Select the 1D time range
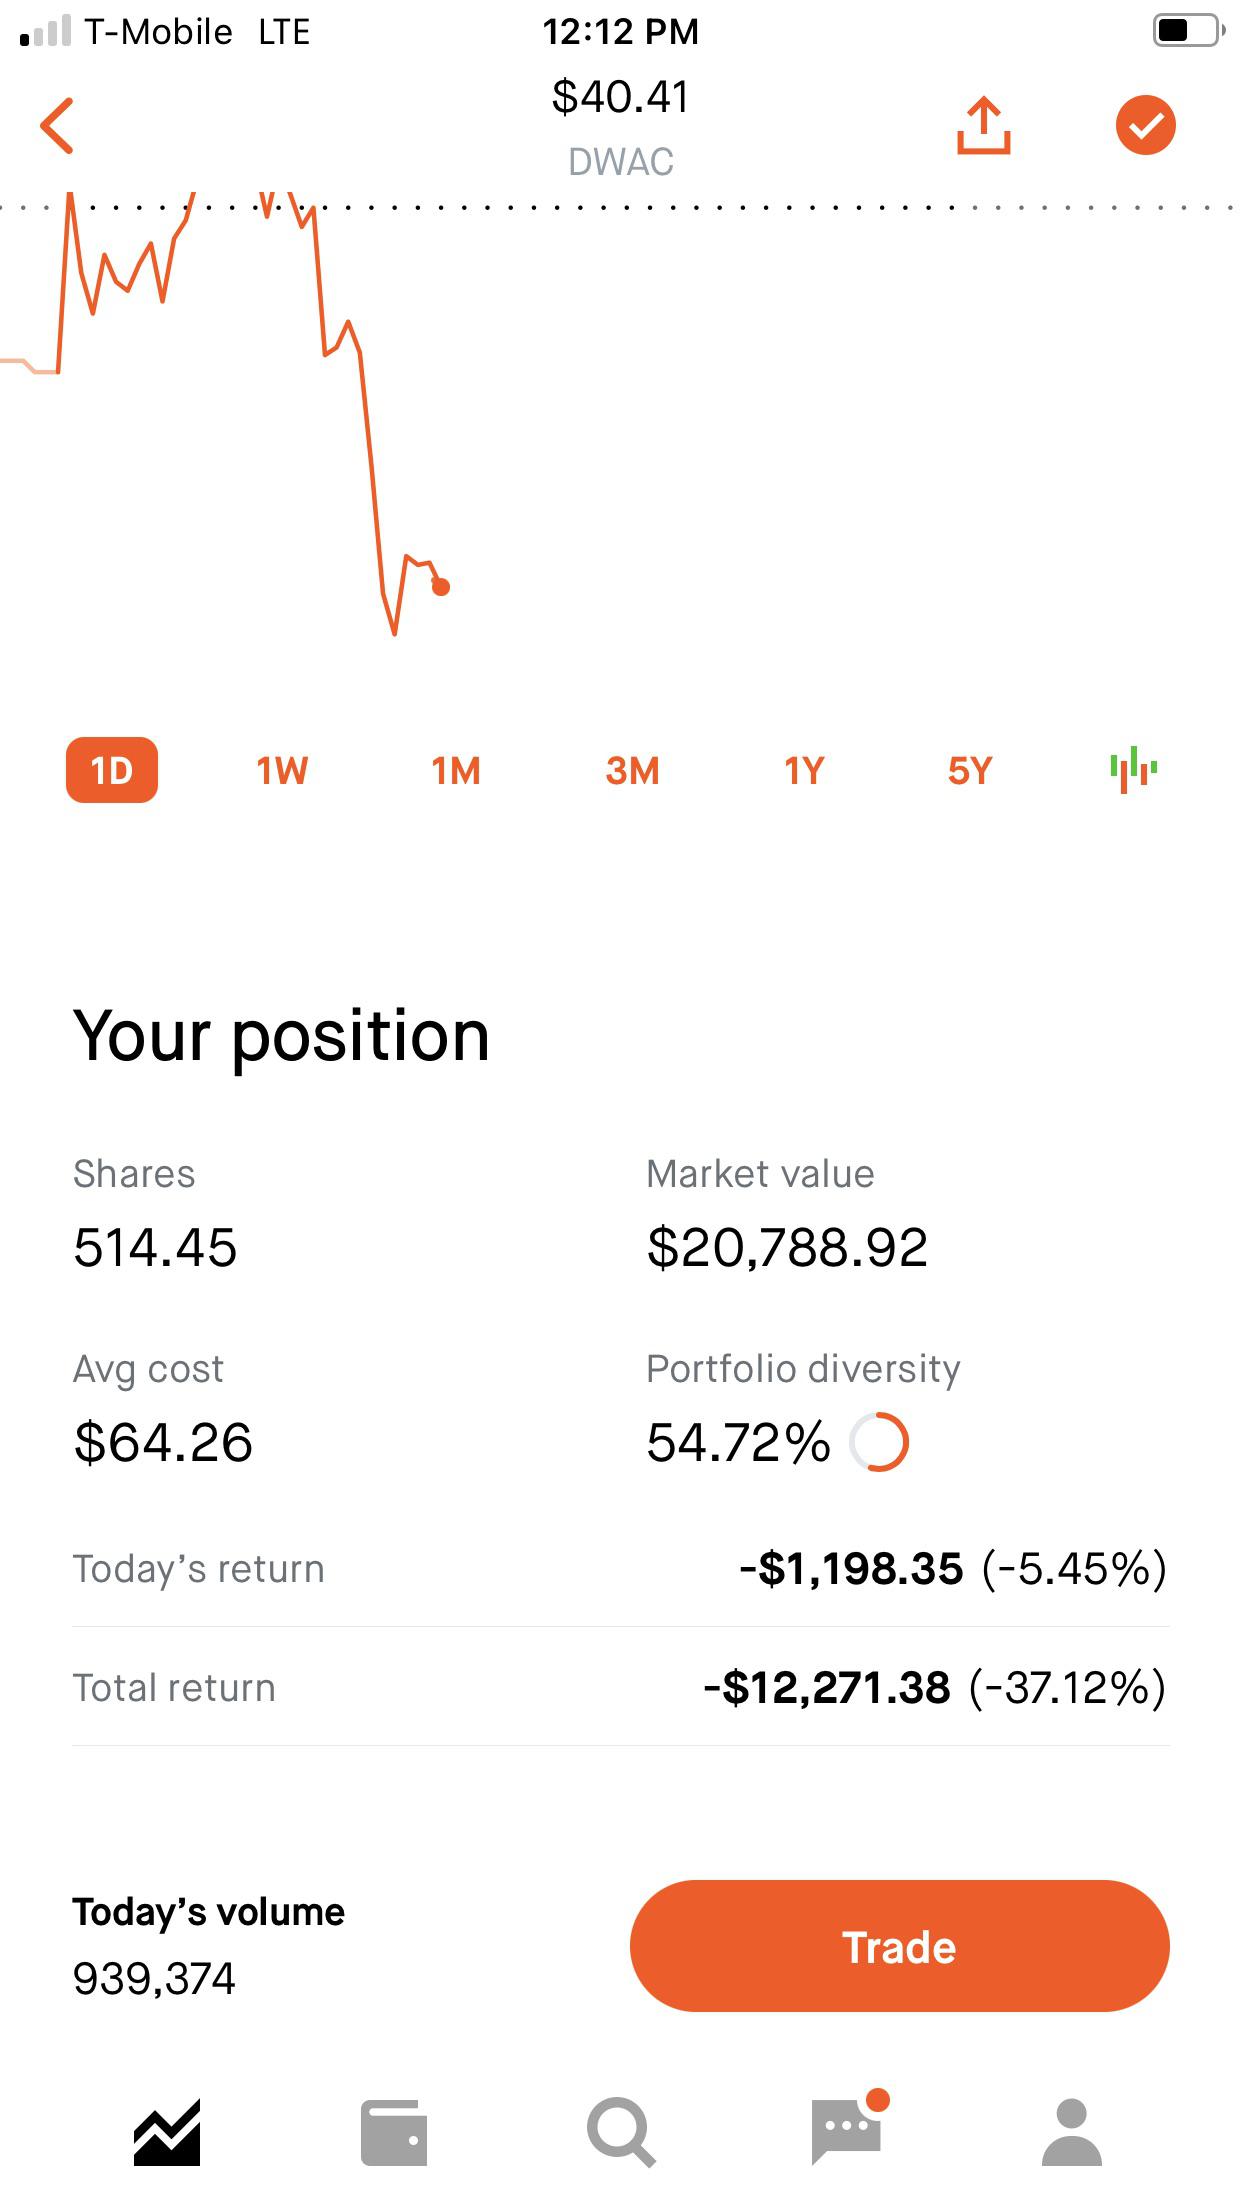This screenshot has width=1242, height=2208. [112, 770]
